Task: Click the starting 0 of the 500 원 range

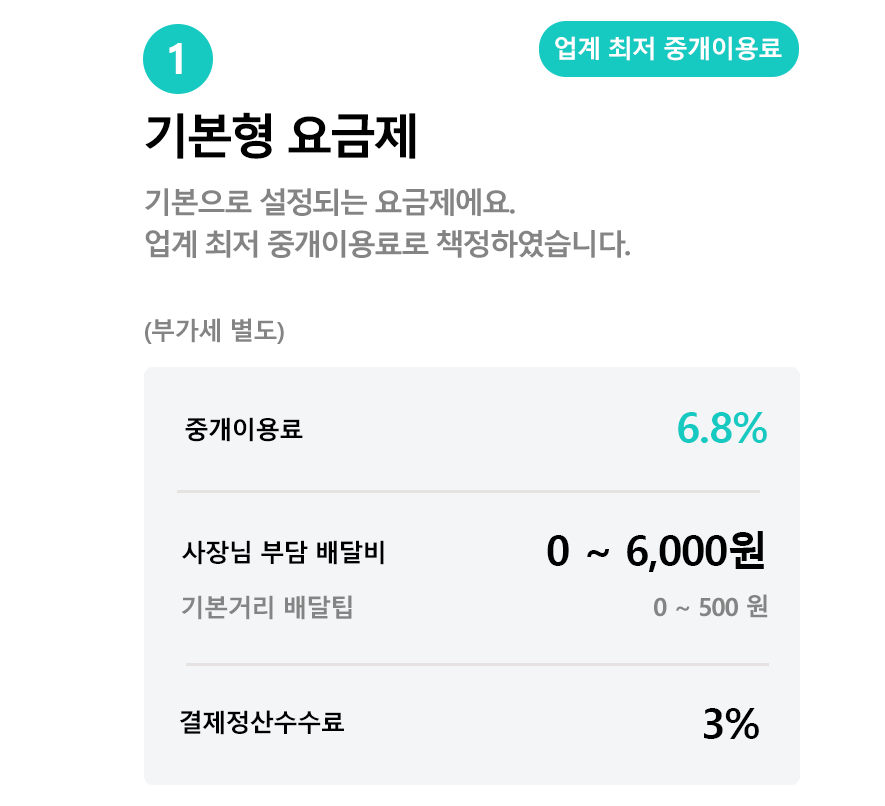Action: (x=659, y=607)
